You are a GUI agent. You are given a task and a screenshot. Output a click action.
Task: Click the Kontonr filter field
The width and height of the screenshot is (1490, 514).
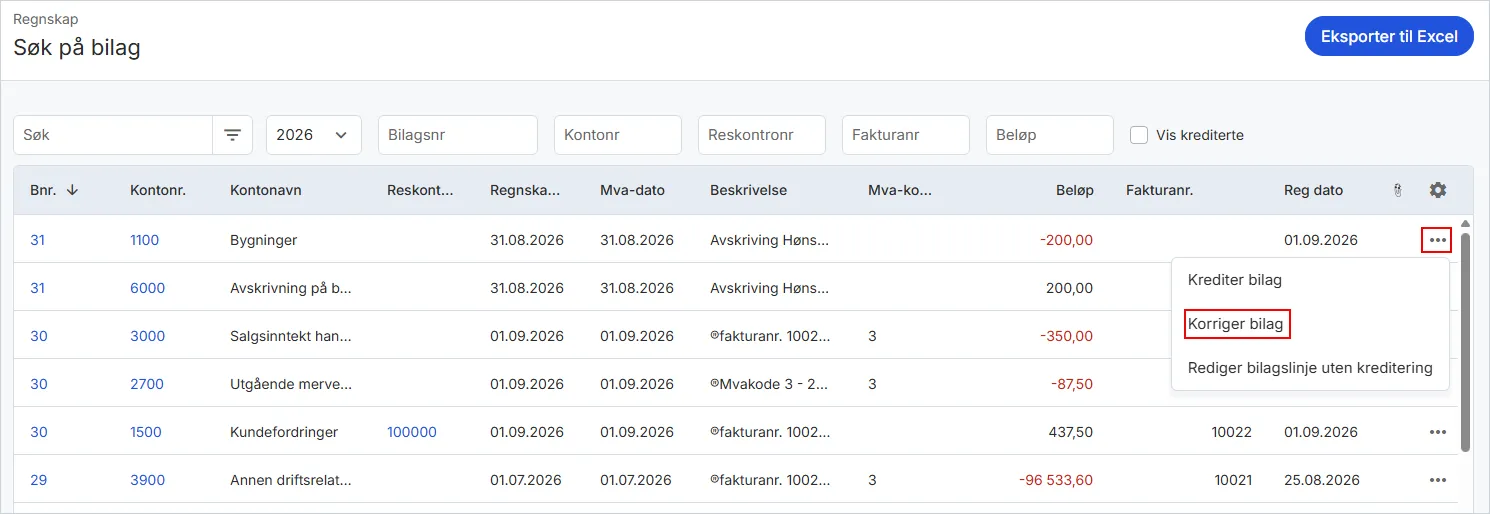click(618, 135)
